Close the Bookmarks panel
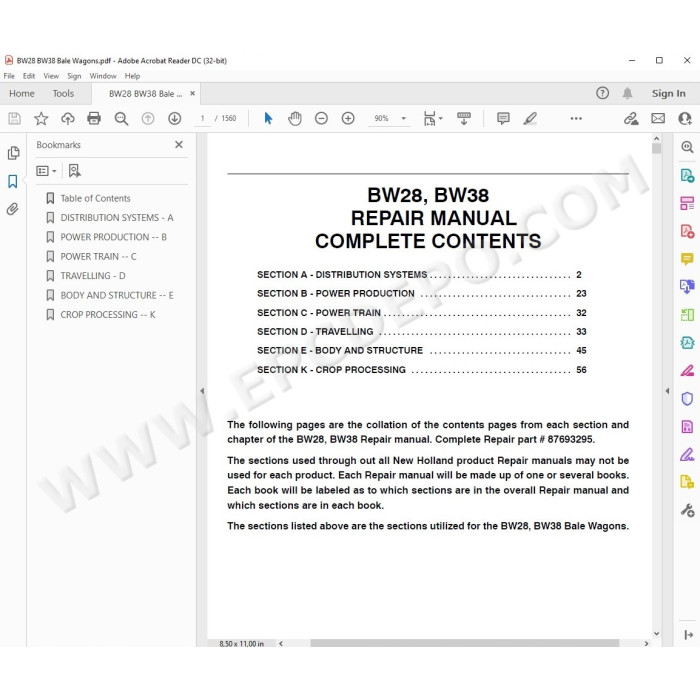Viewport: 700px width, 700px height. click(179, 145)
